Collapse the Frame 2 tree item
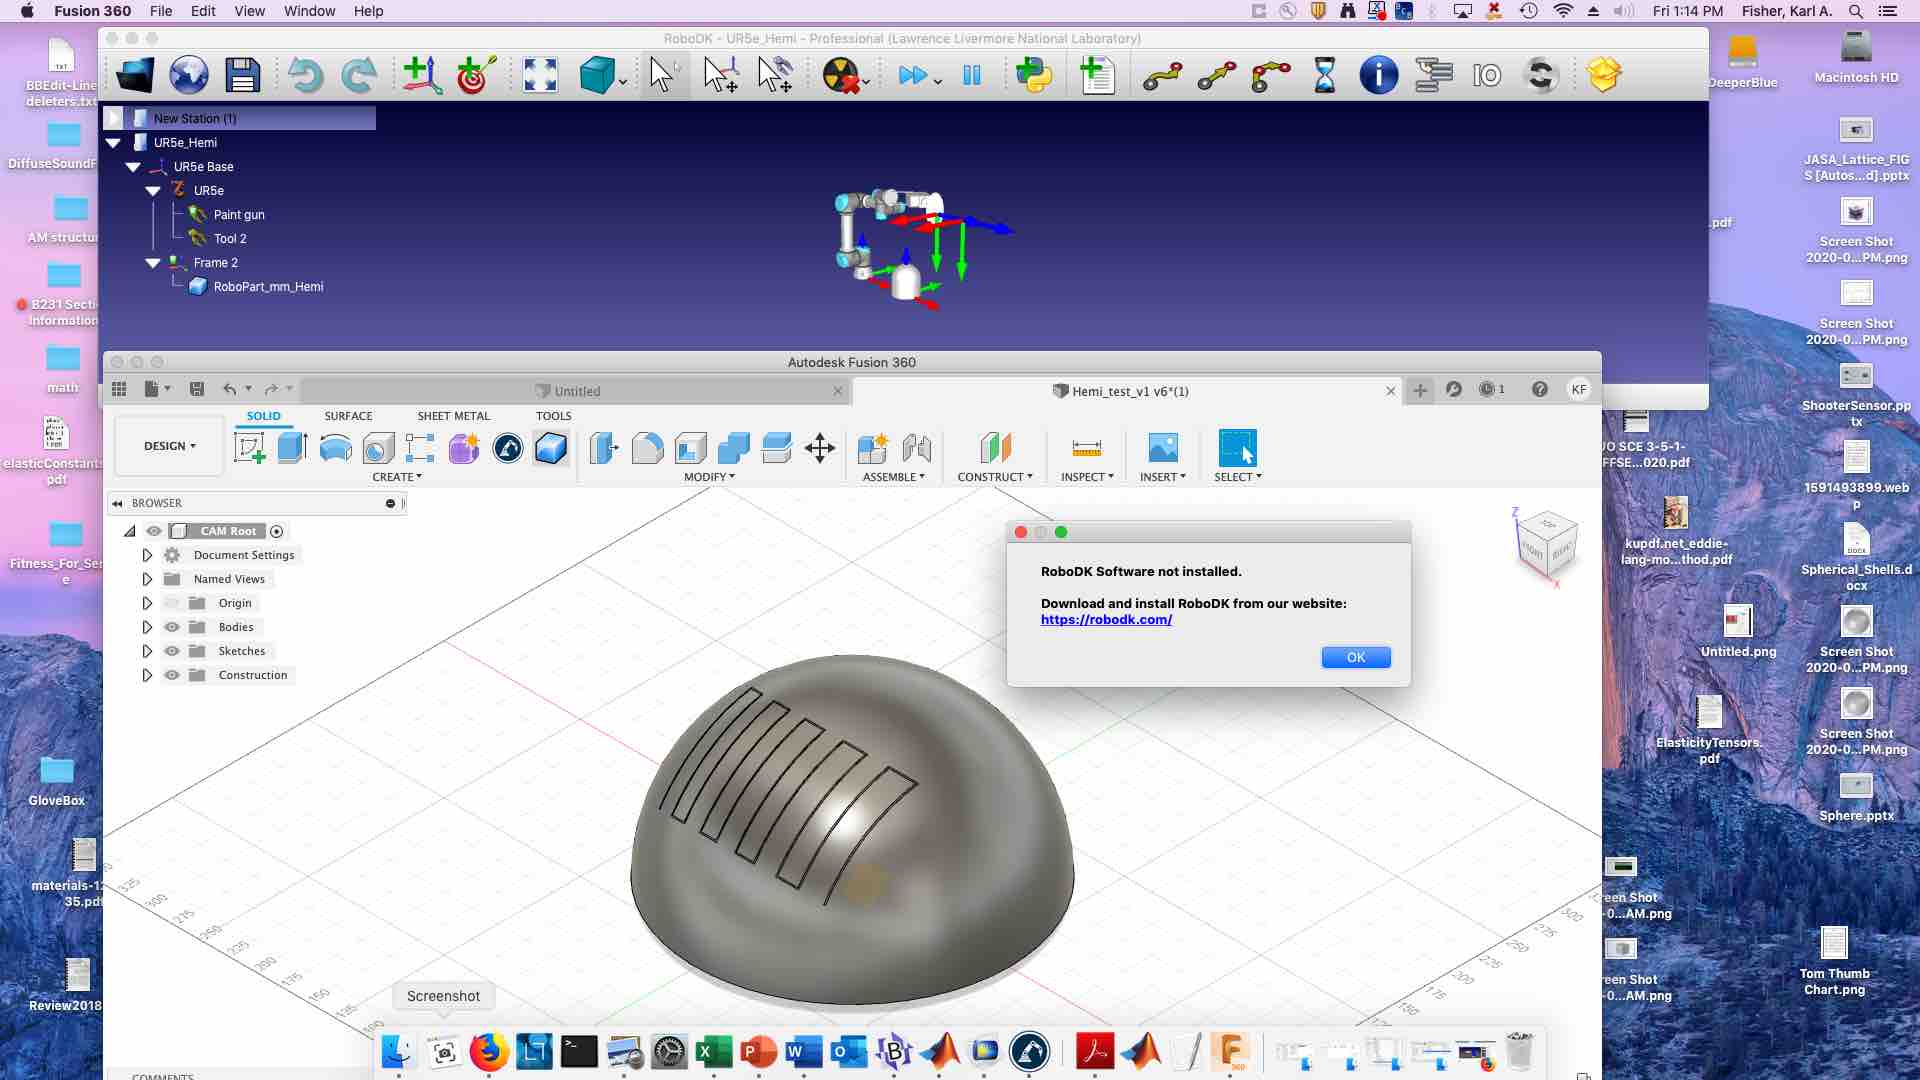 tap(153, 263)
